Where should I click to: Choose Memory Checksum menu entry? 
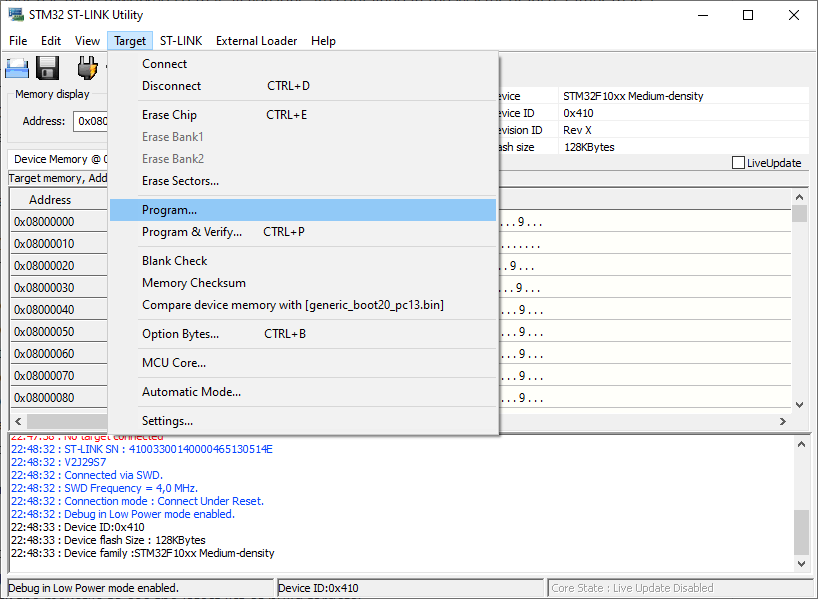tap(303, 283)
